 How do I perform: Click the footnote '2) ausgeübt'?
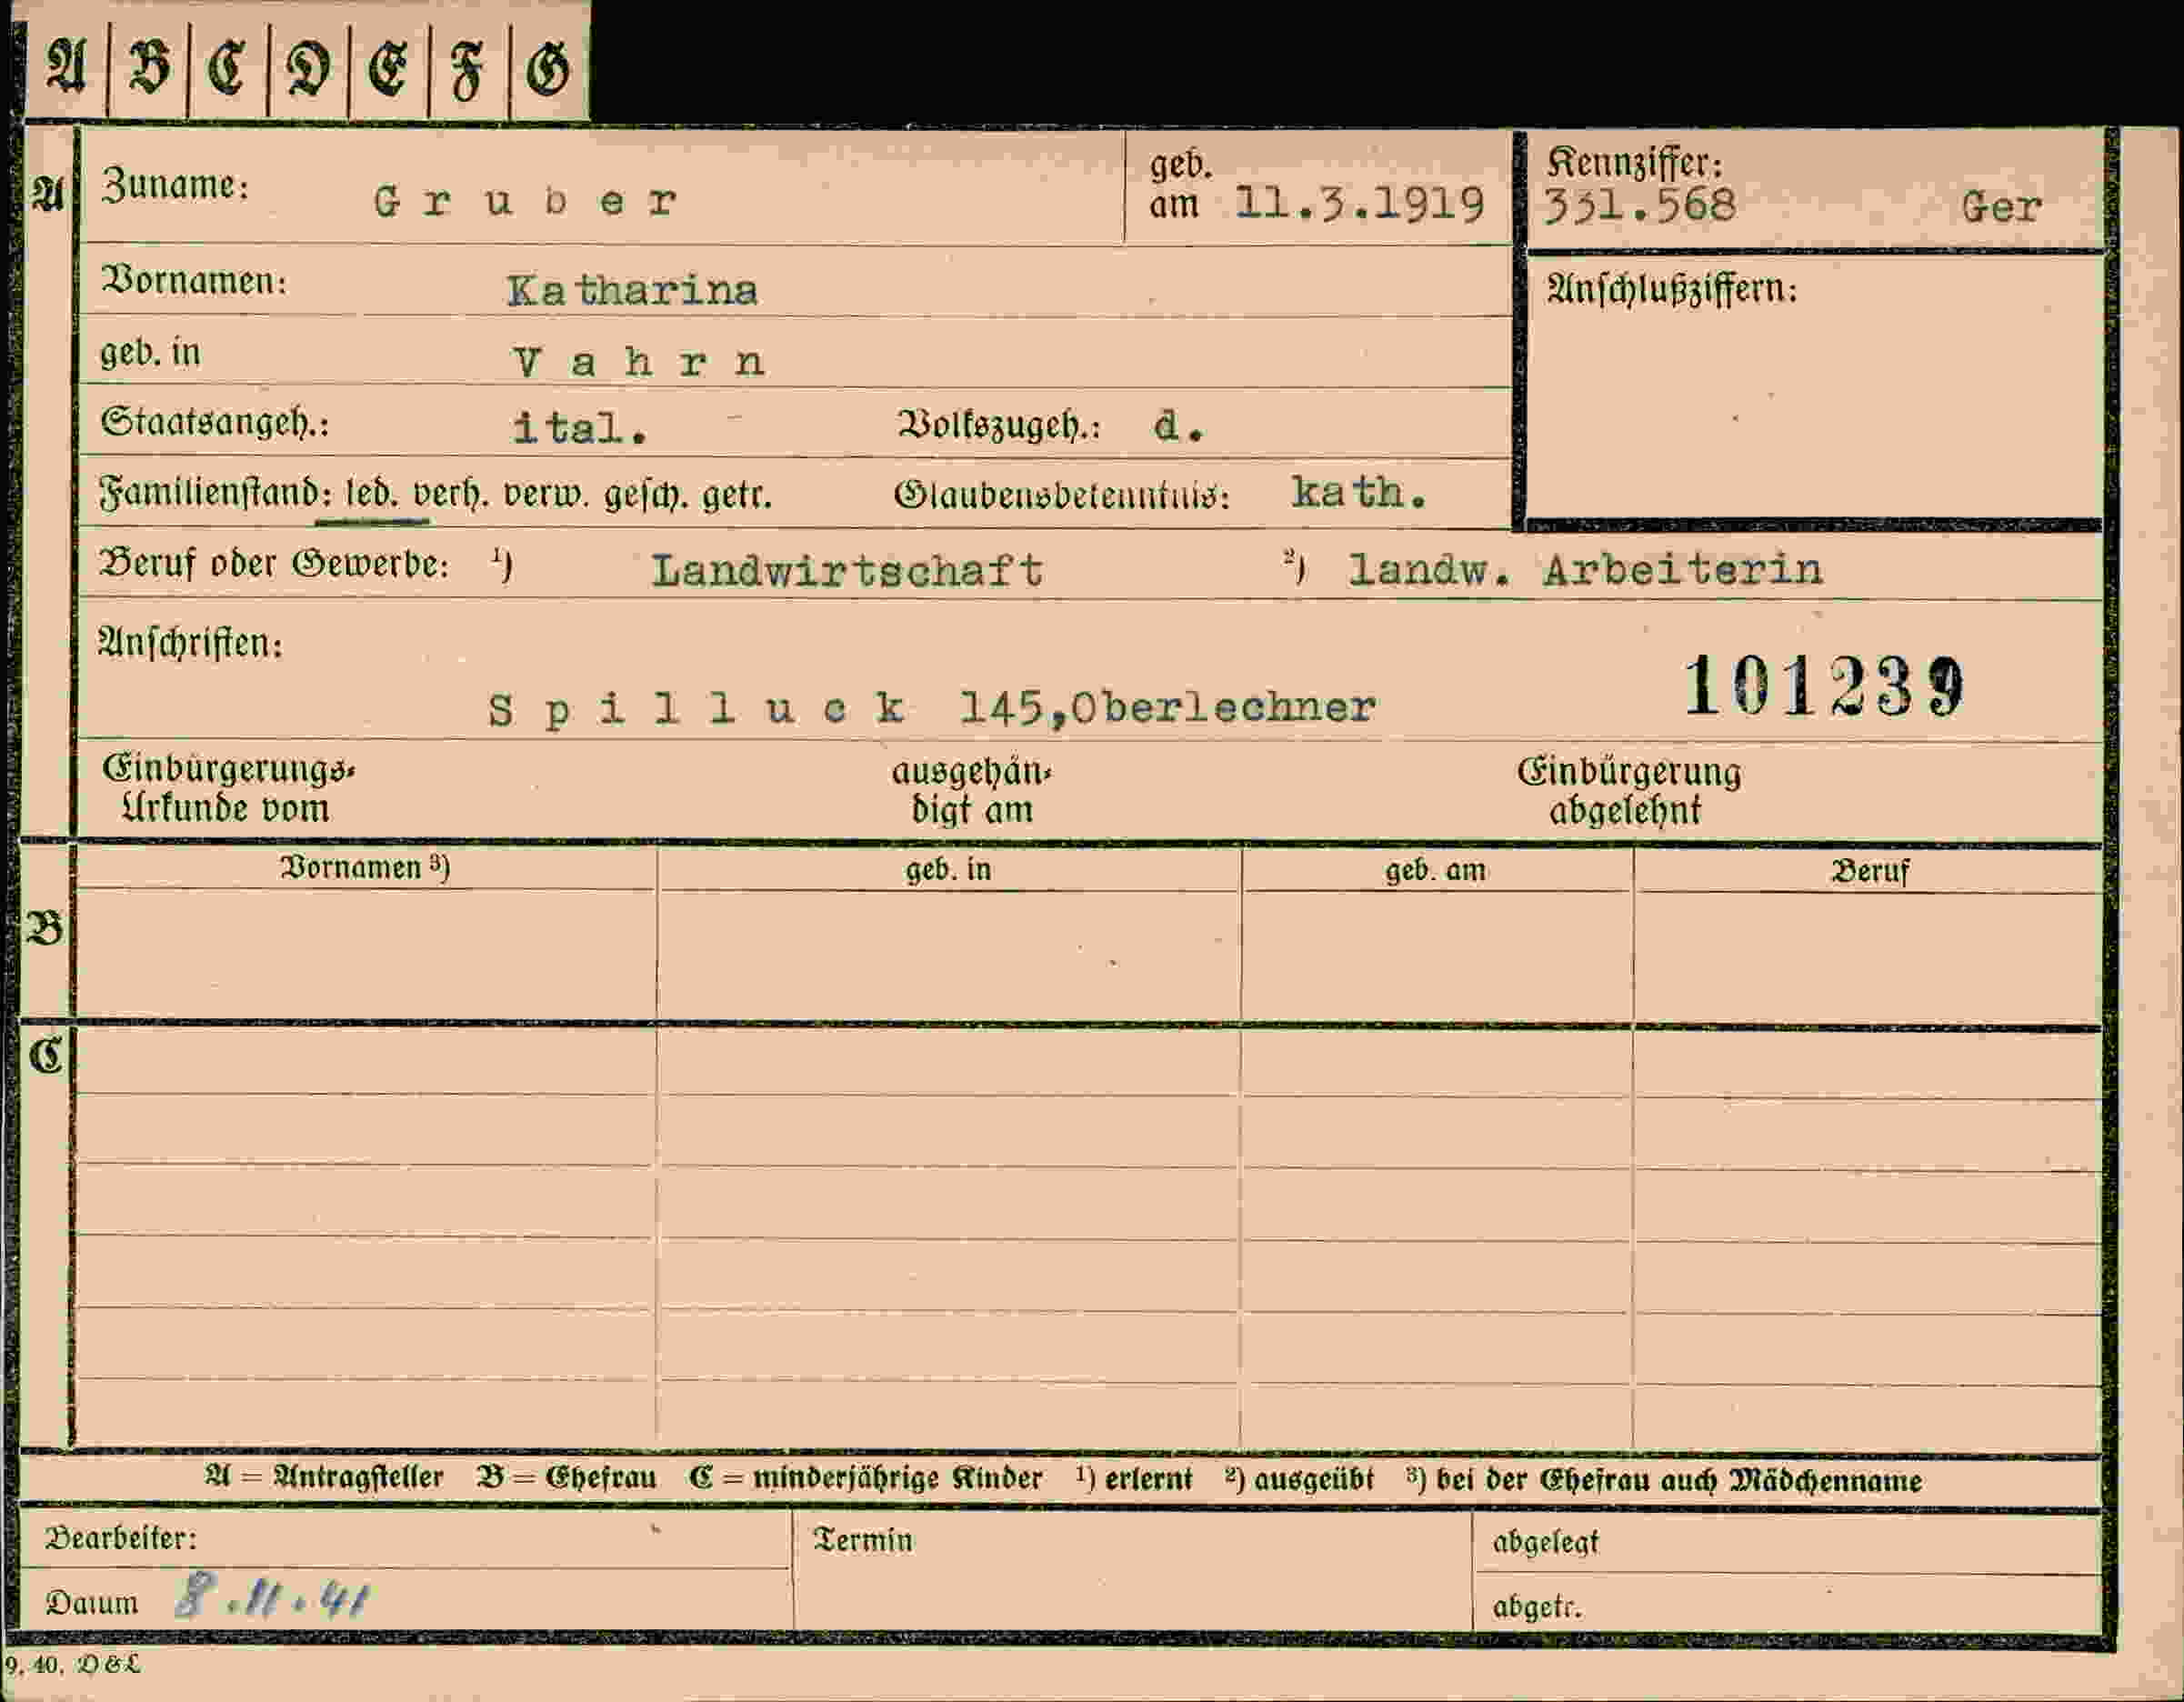click(x=1300, y=1479)
